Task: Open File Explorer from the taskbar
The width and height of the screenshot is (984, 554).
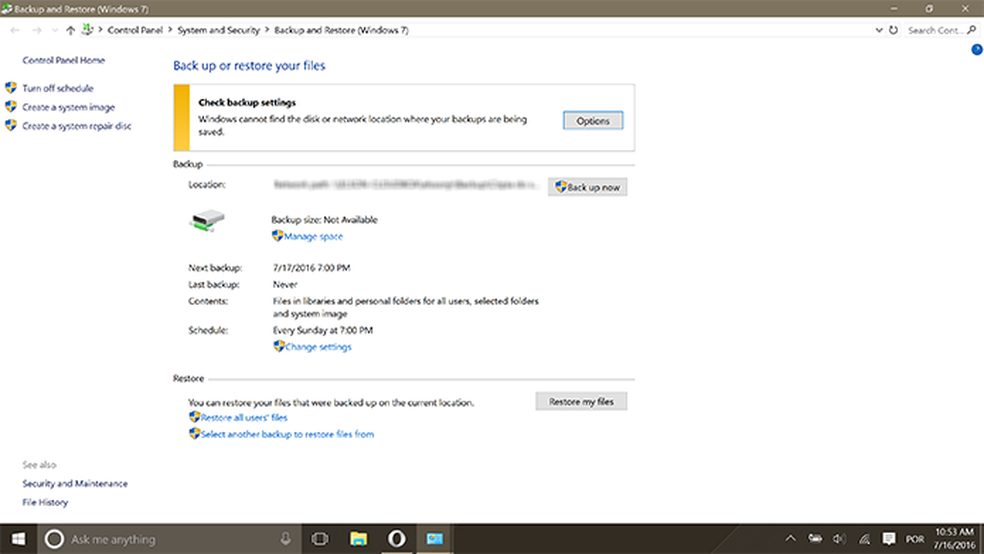Action: pos(358,539)
